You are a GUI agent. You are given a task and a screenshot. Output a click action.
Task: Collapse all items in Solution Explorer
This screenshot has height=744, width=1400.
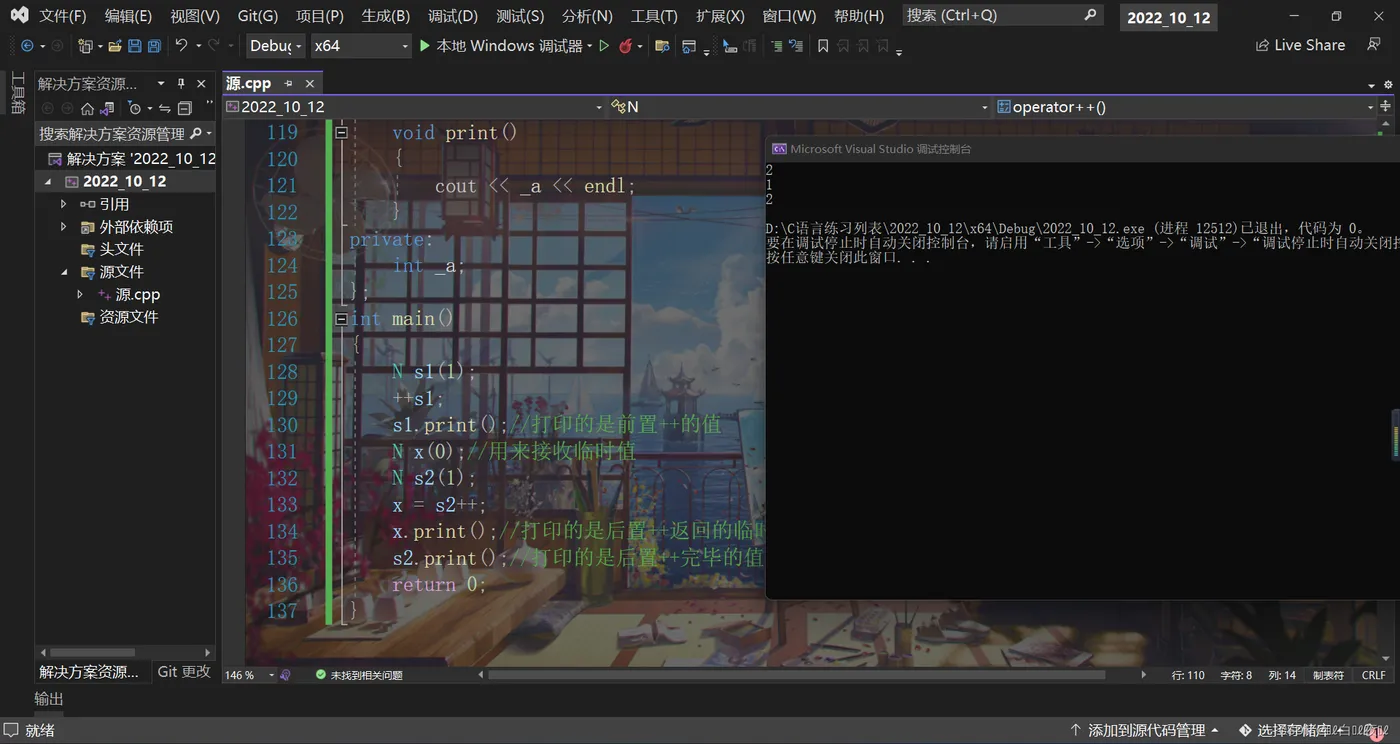point(184,108)
